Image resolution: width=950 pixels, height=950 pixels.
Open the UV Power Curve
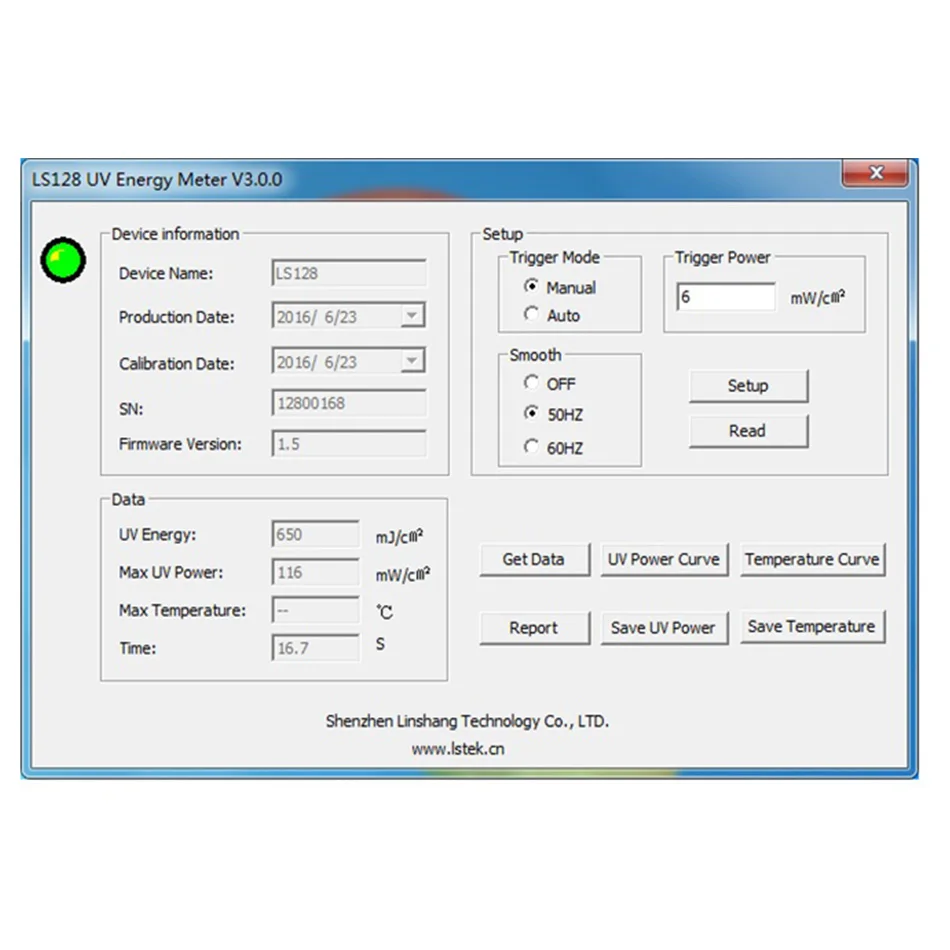(x=664, y=559)
